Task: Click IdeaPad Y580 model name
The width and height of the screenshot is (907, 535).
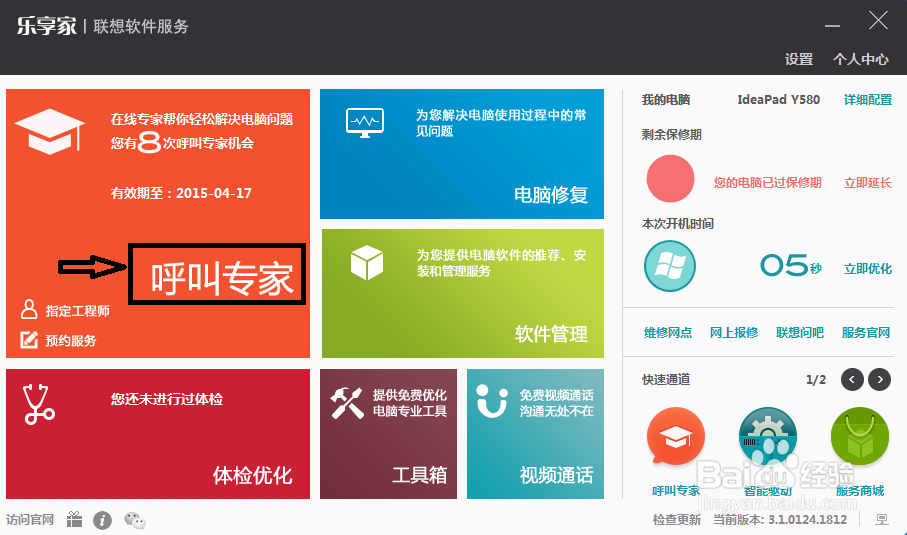Action: [779, 99]
